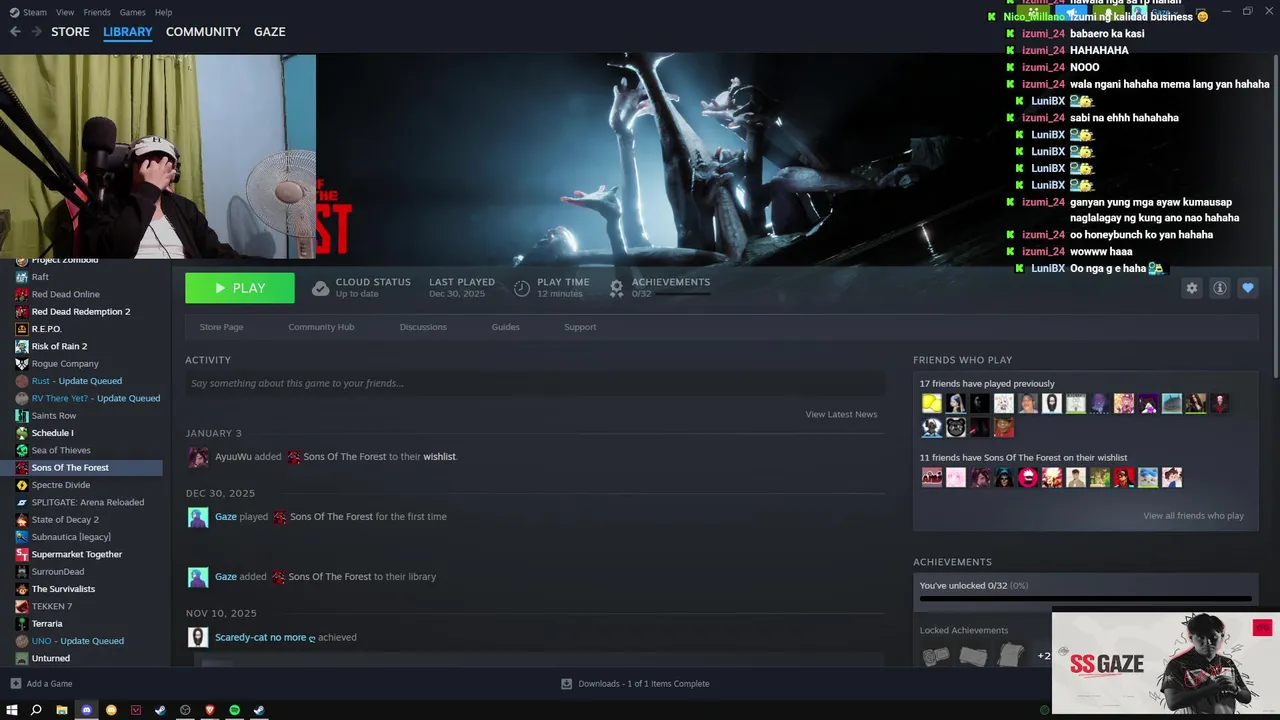Open the Store Page link
This screenshot has width=1280, height=720.
pyautogui.click(x=221, y=327)
